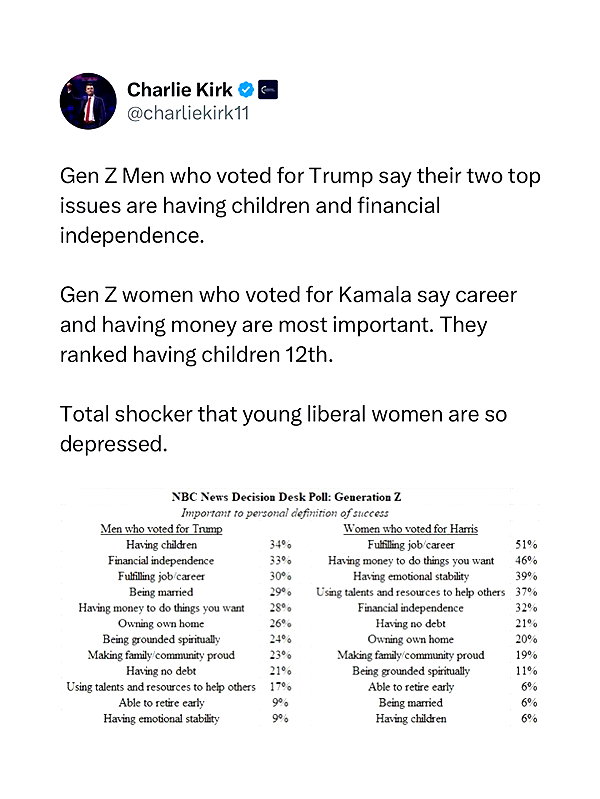Screen dimensions: 600x799
Task: Click the 'Men who voted for Trump' heading
Action: click(161, 529)
